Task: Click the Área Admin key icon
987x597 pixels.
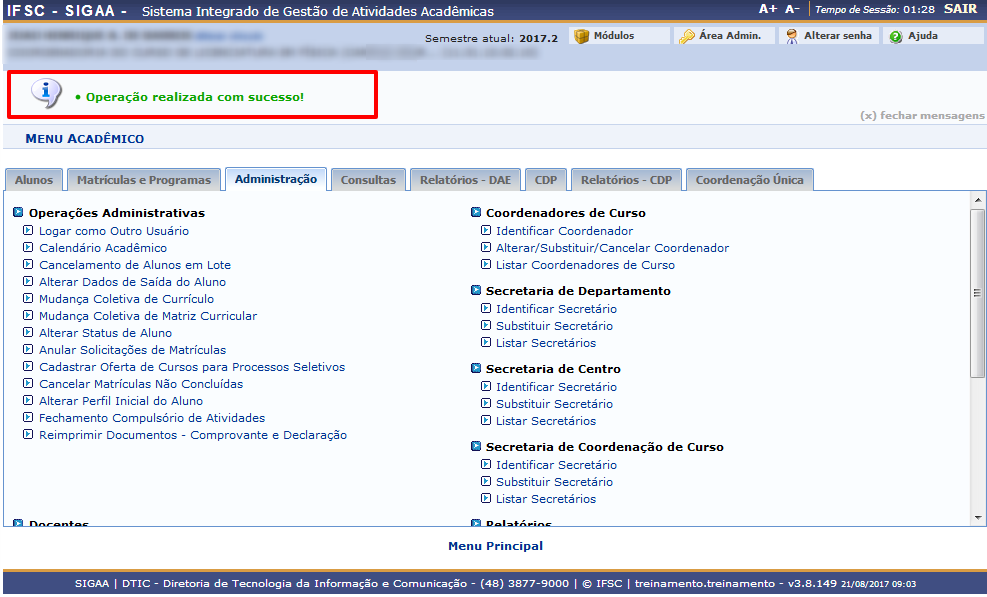Action: [x=687, y=36]
